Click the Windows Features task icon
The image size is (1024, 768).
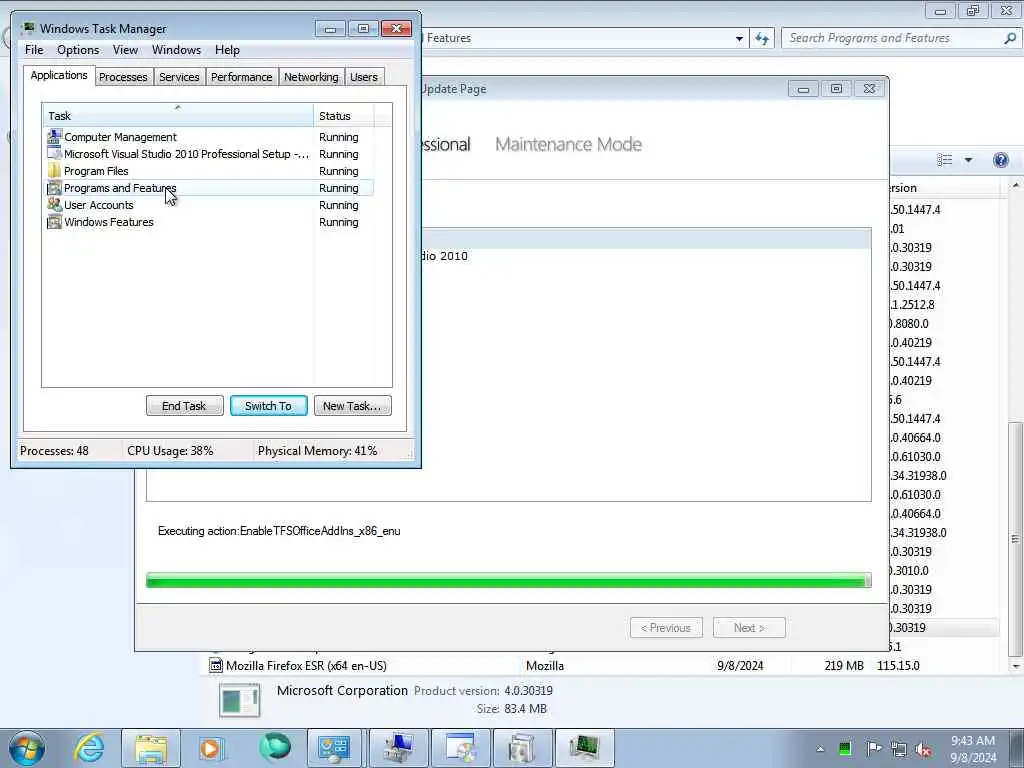(x=54, y=221)
